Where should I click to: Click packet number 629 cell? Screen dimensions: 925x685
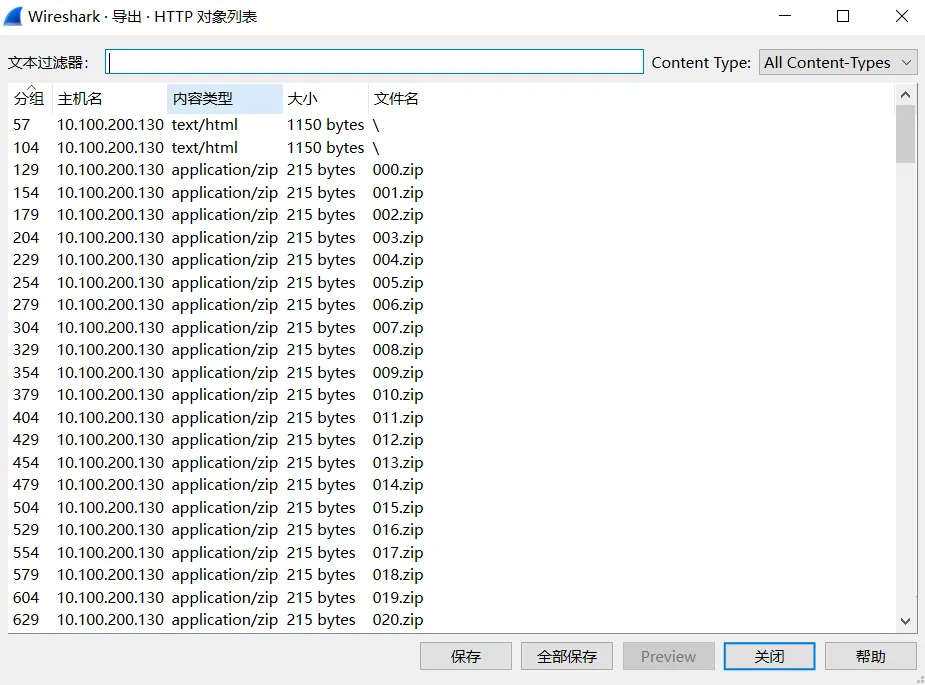tap(26, 620)
